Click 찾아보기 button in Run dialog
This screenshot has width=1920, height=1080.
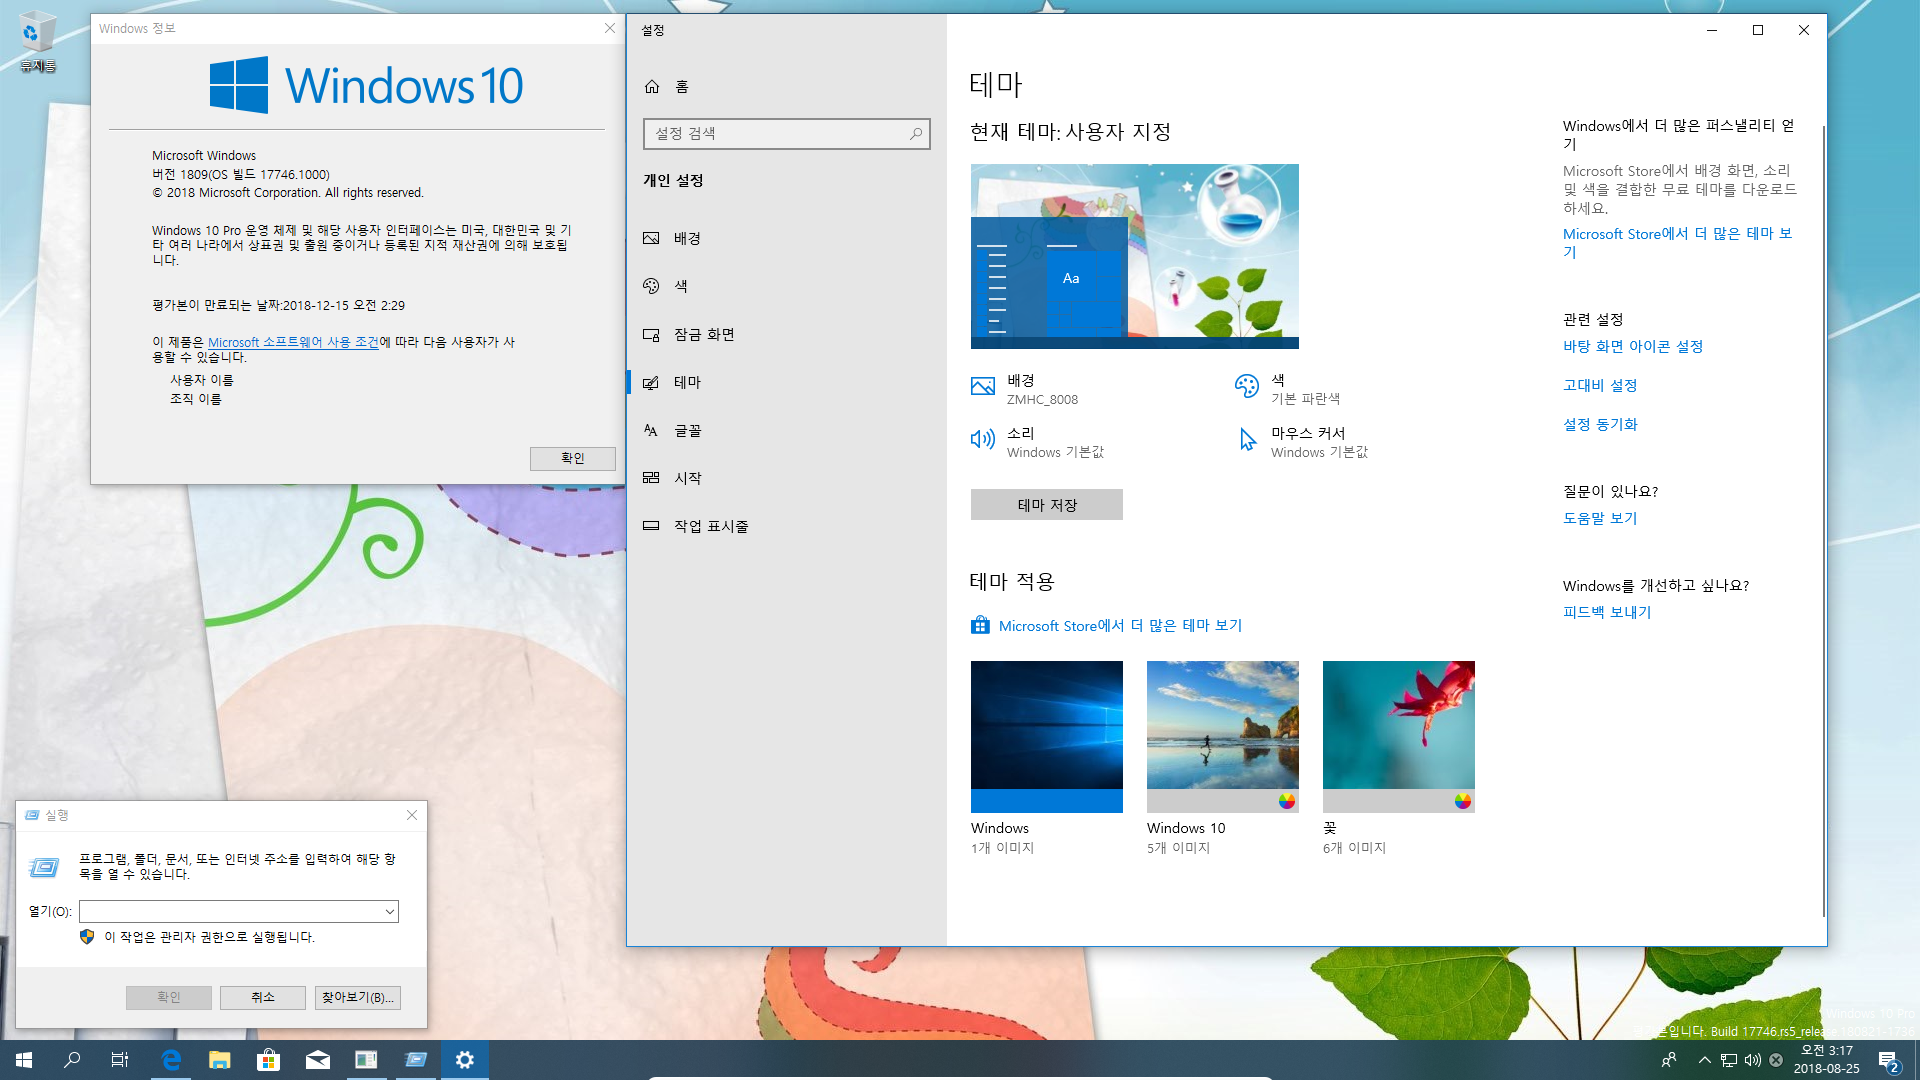click(358, 998)
